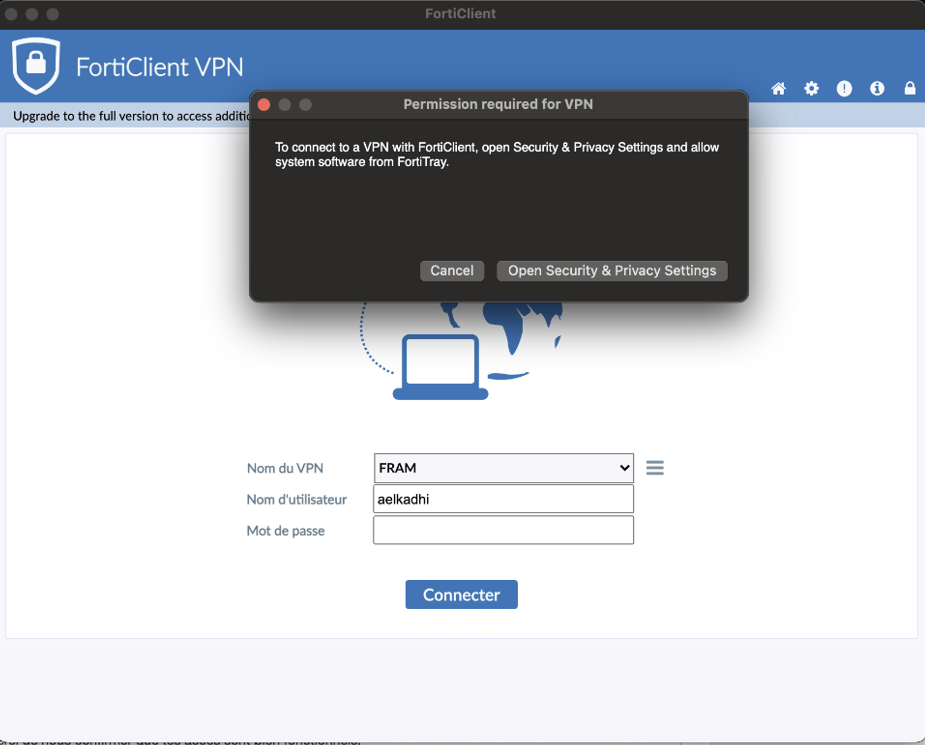Cancel the permission dialog

click(452, 271)
